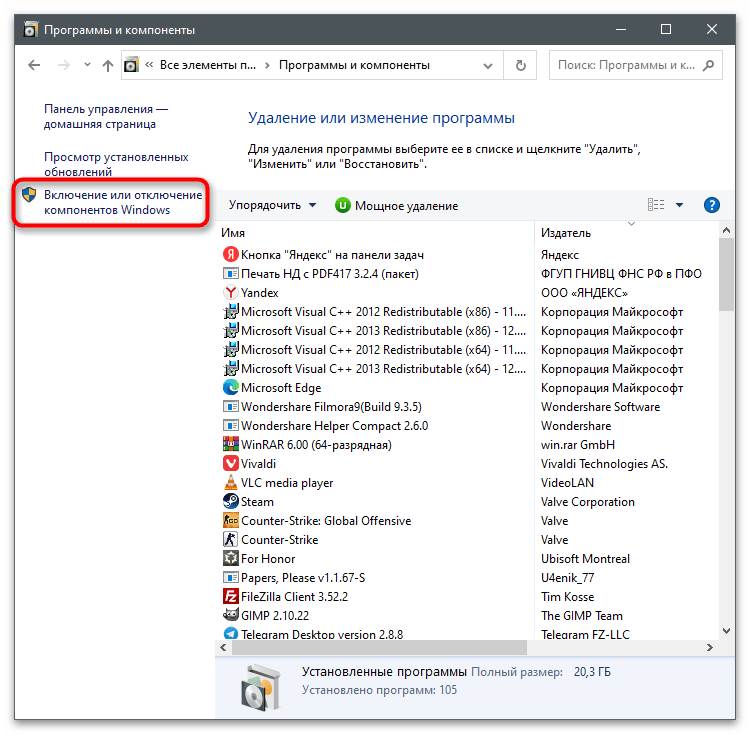This screenshot has width=750, height=734.
Task: Click the For Honor program icon
Action: coord(231,558)
